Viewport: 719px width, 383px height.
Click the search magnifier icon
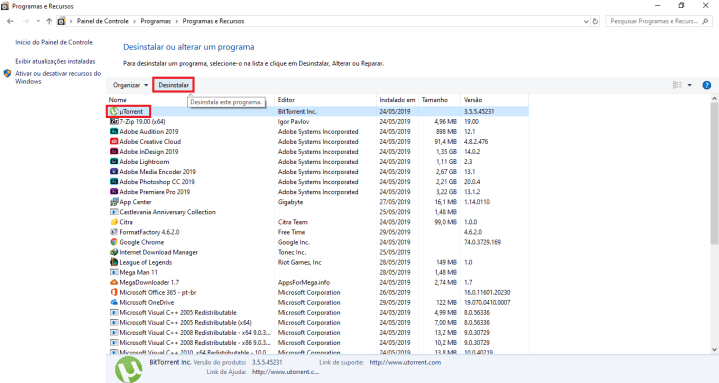pyautogui.click(x=705, y=21)
